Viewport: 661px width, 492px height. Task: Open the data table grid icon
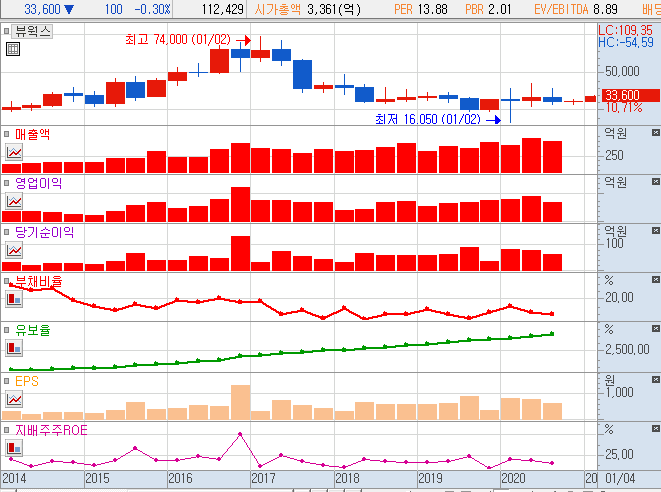pos(13,49)
